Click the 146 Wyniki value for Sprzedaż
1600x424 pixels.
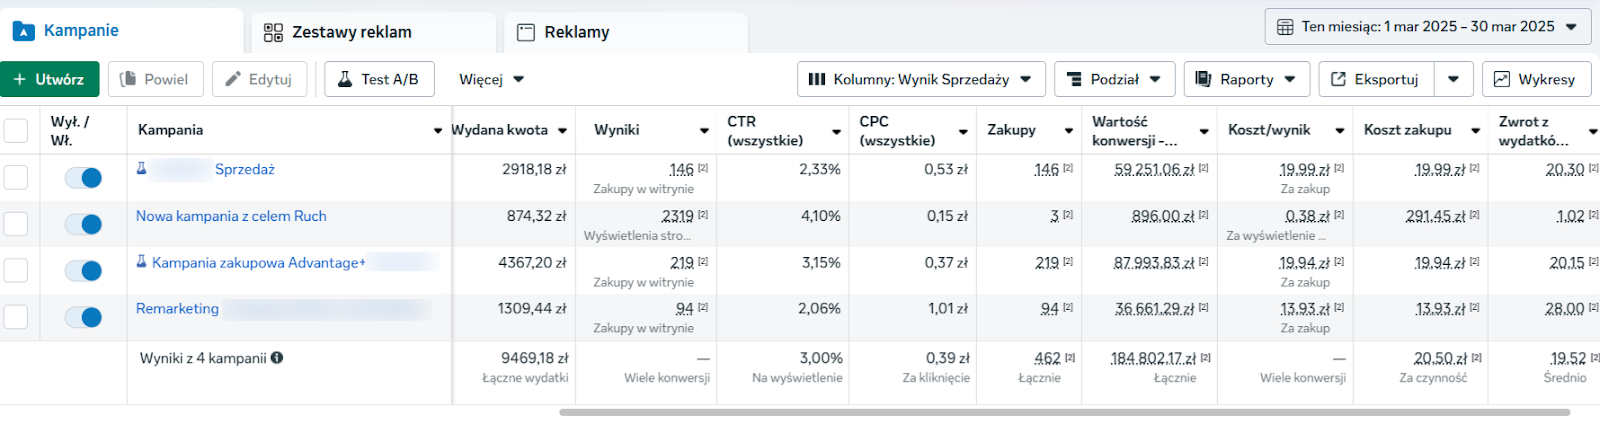pyautogui.click(x=681, y=170)
